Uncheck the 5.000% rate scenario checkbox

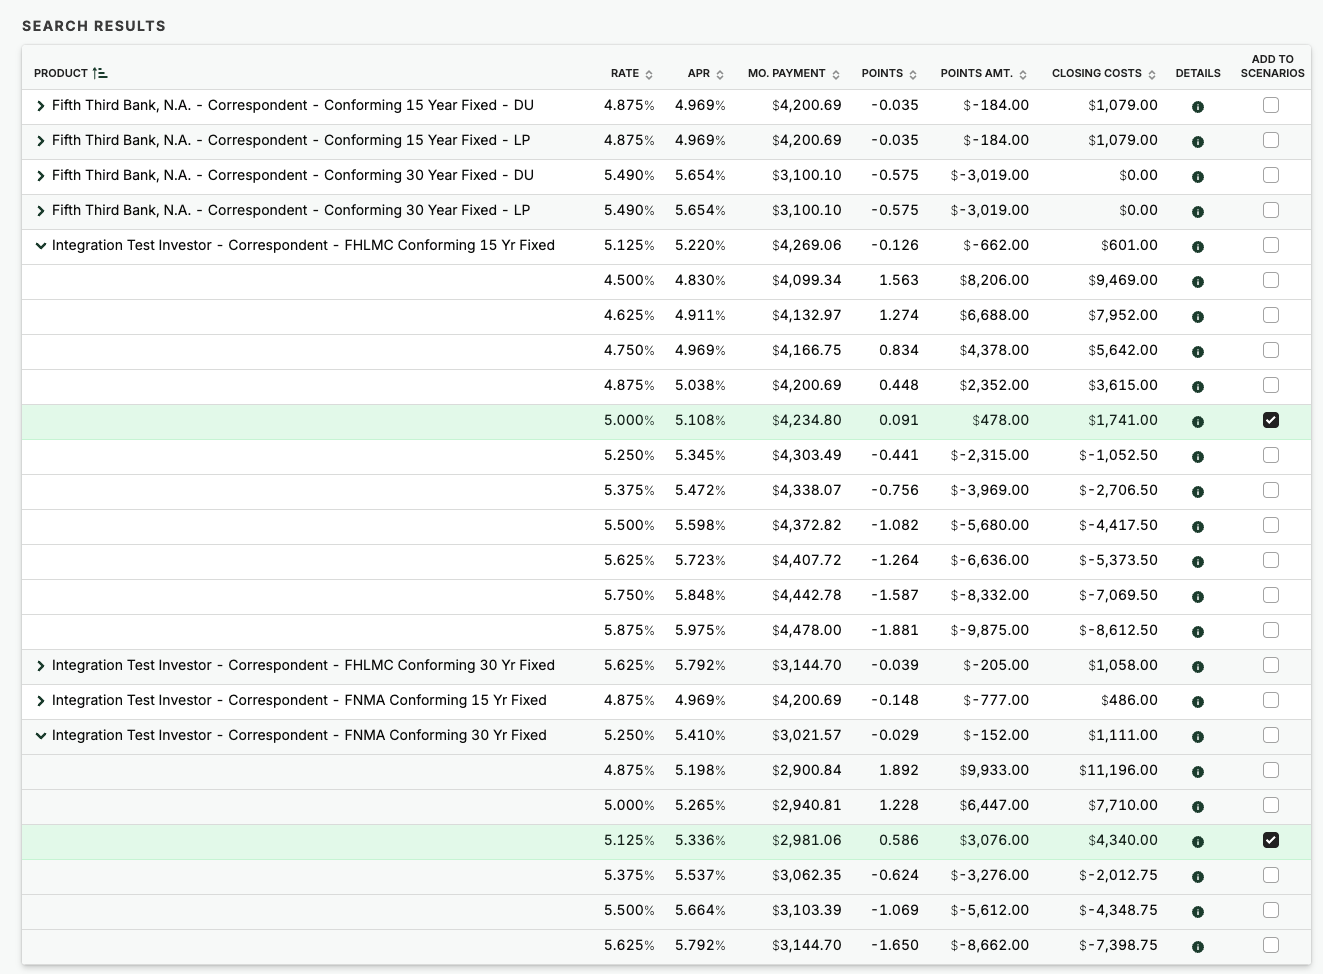tap(1270, 420)
